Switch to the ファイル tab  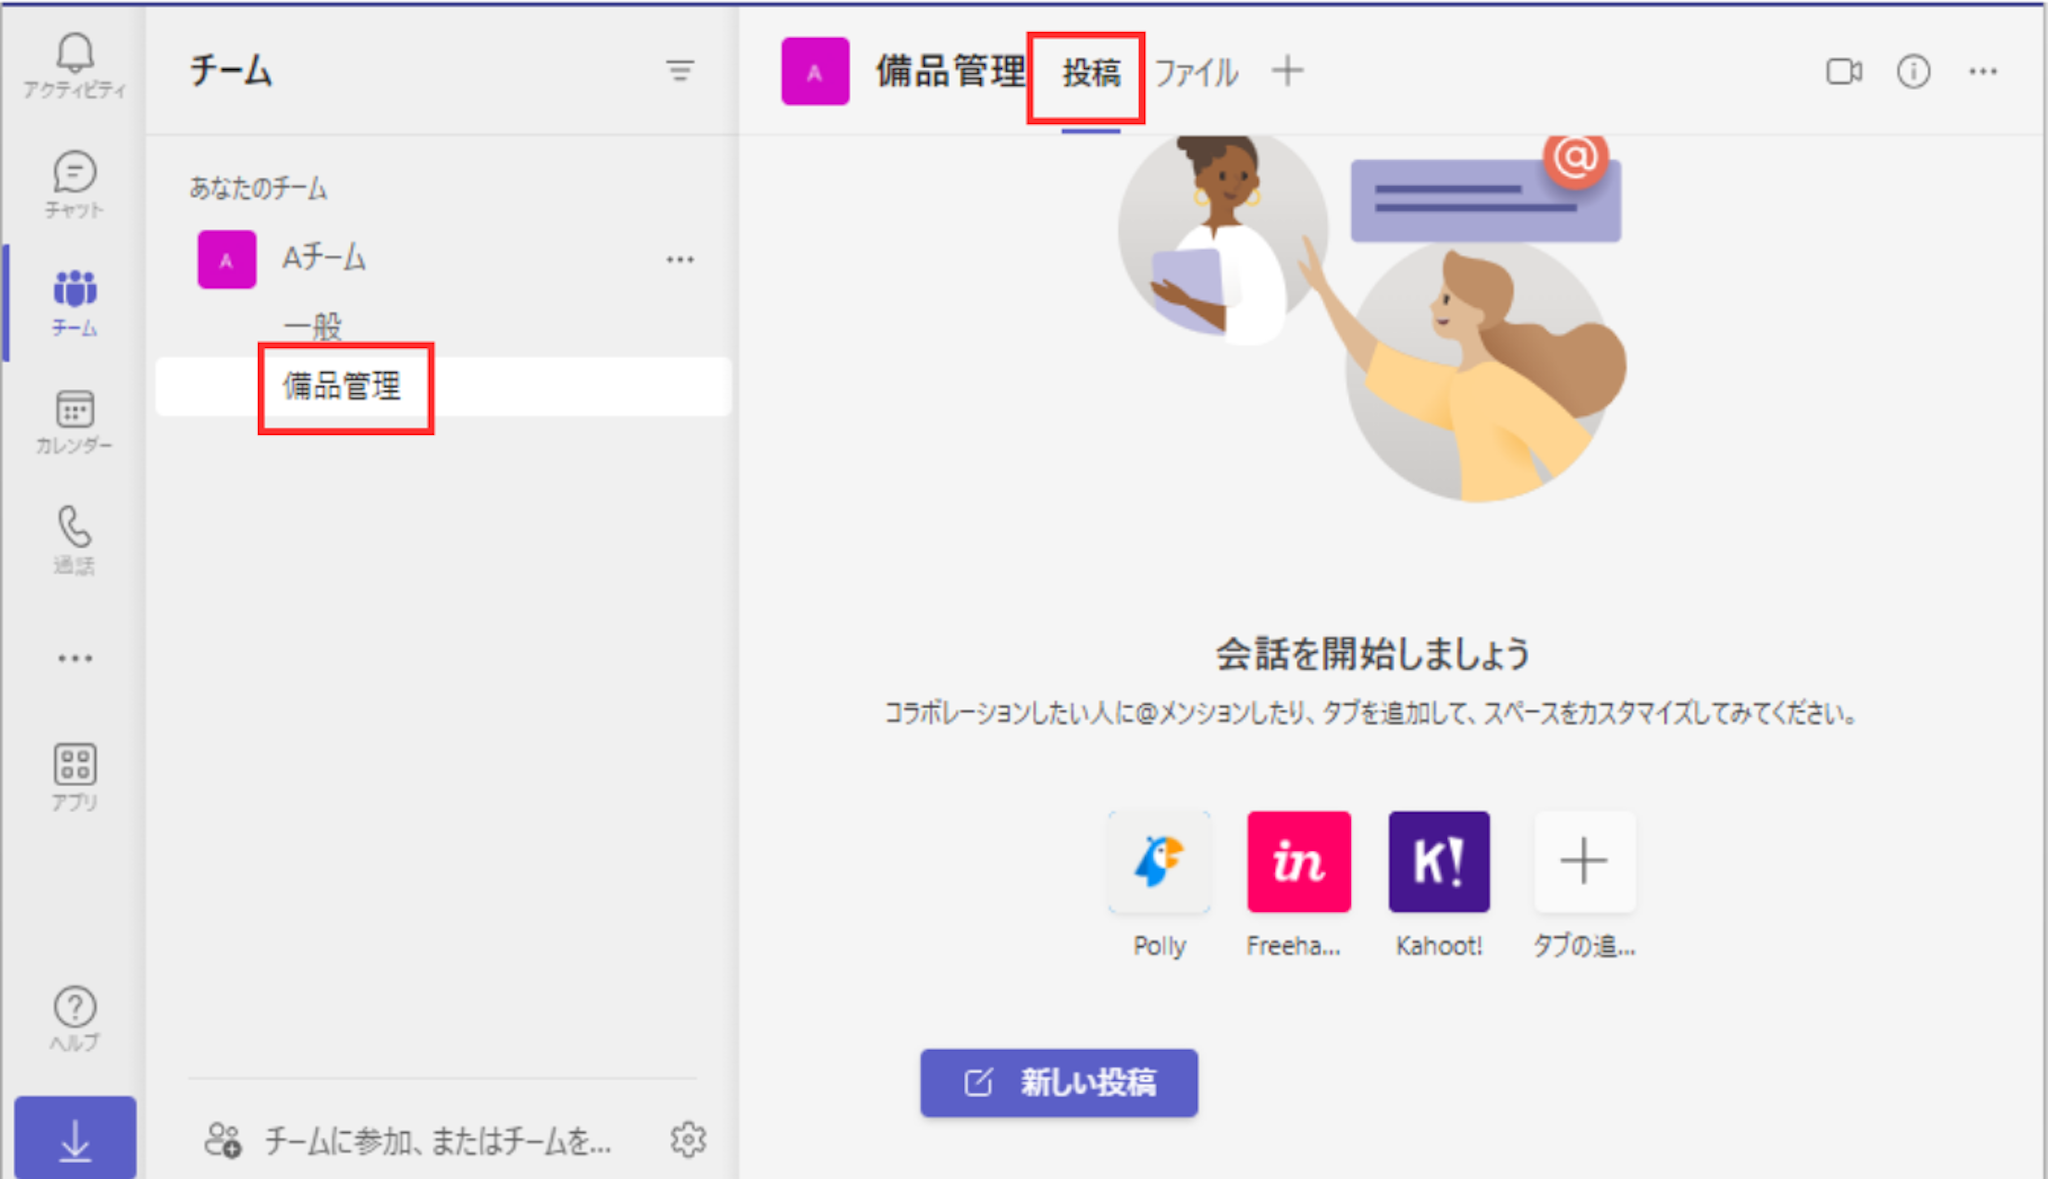pos(1196,73)
